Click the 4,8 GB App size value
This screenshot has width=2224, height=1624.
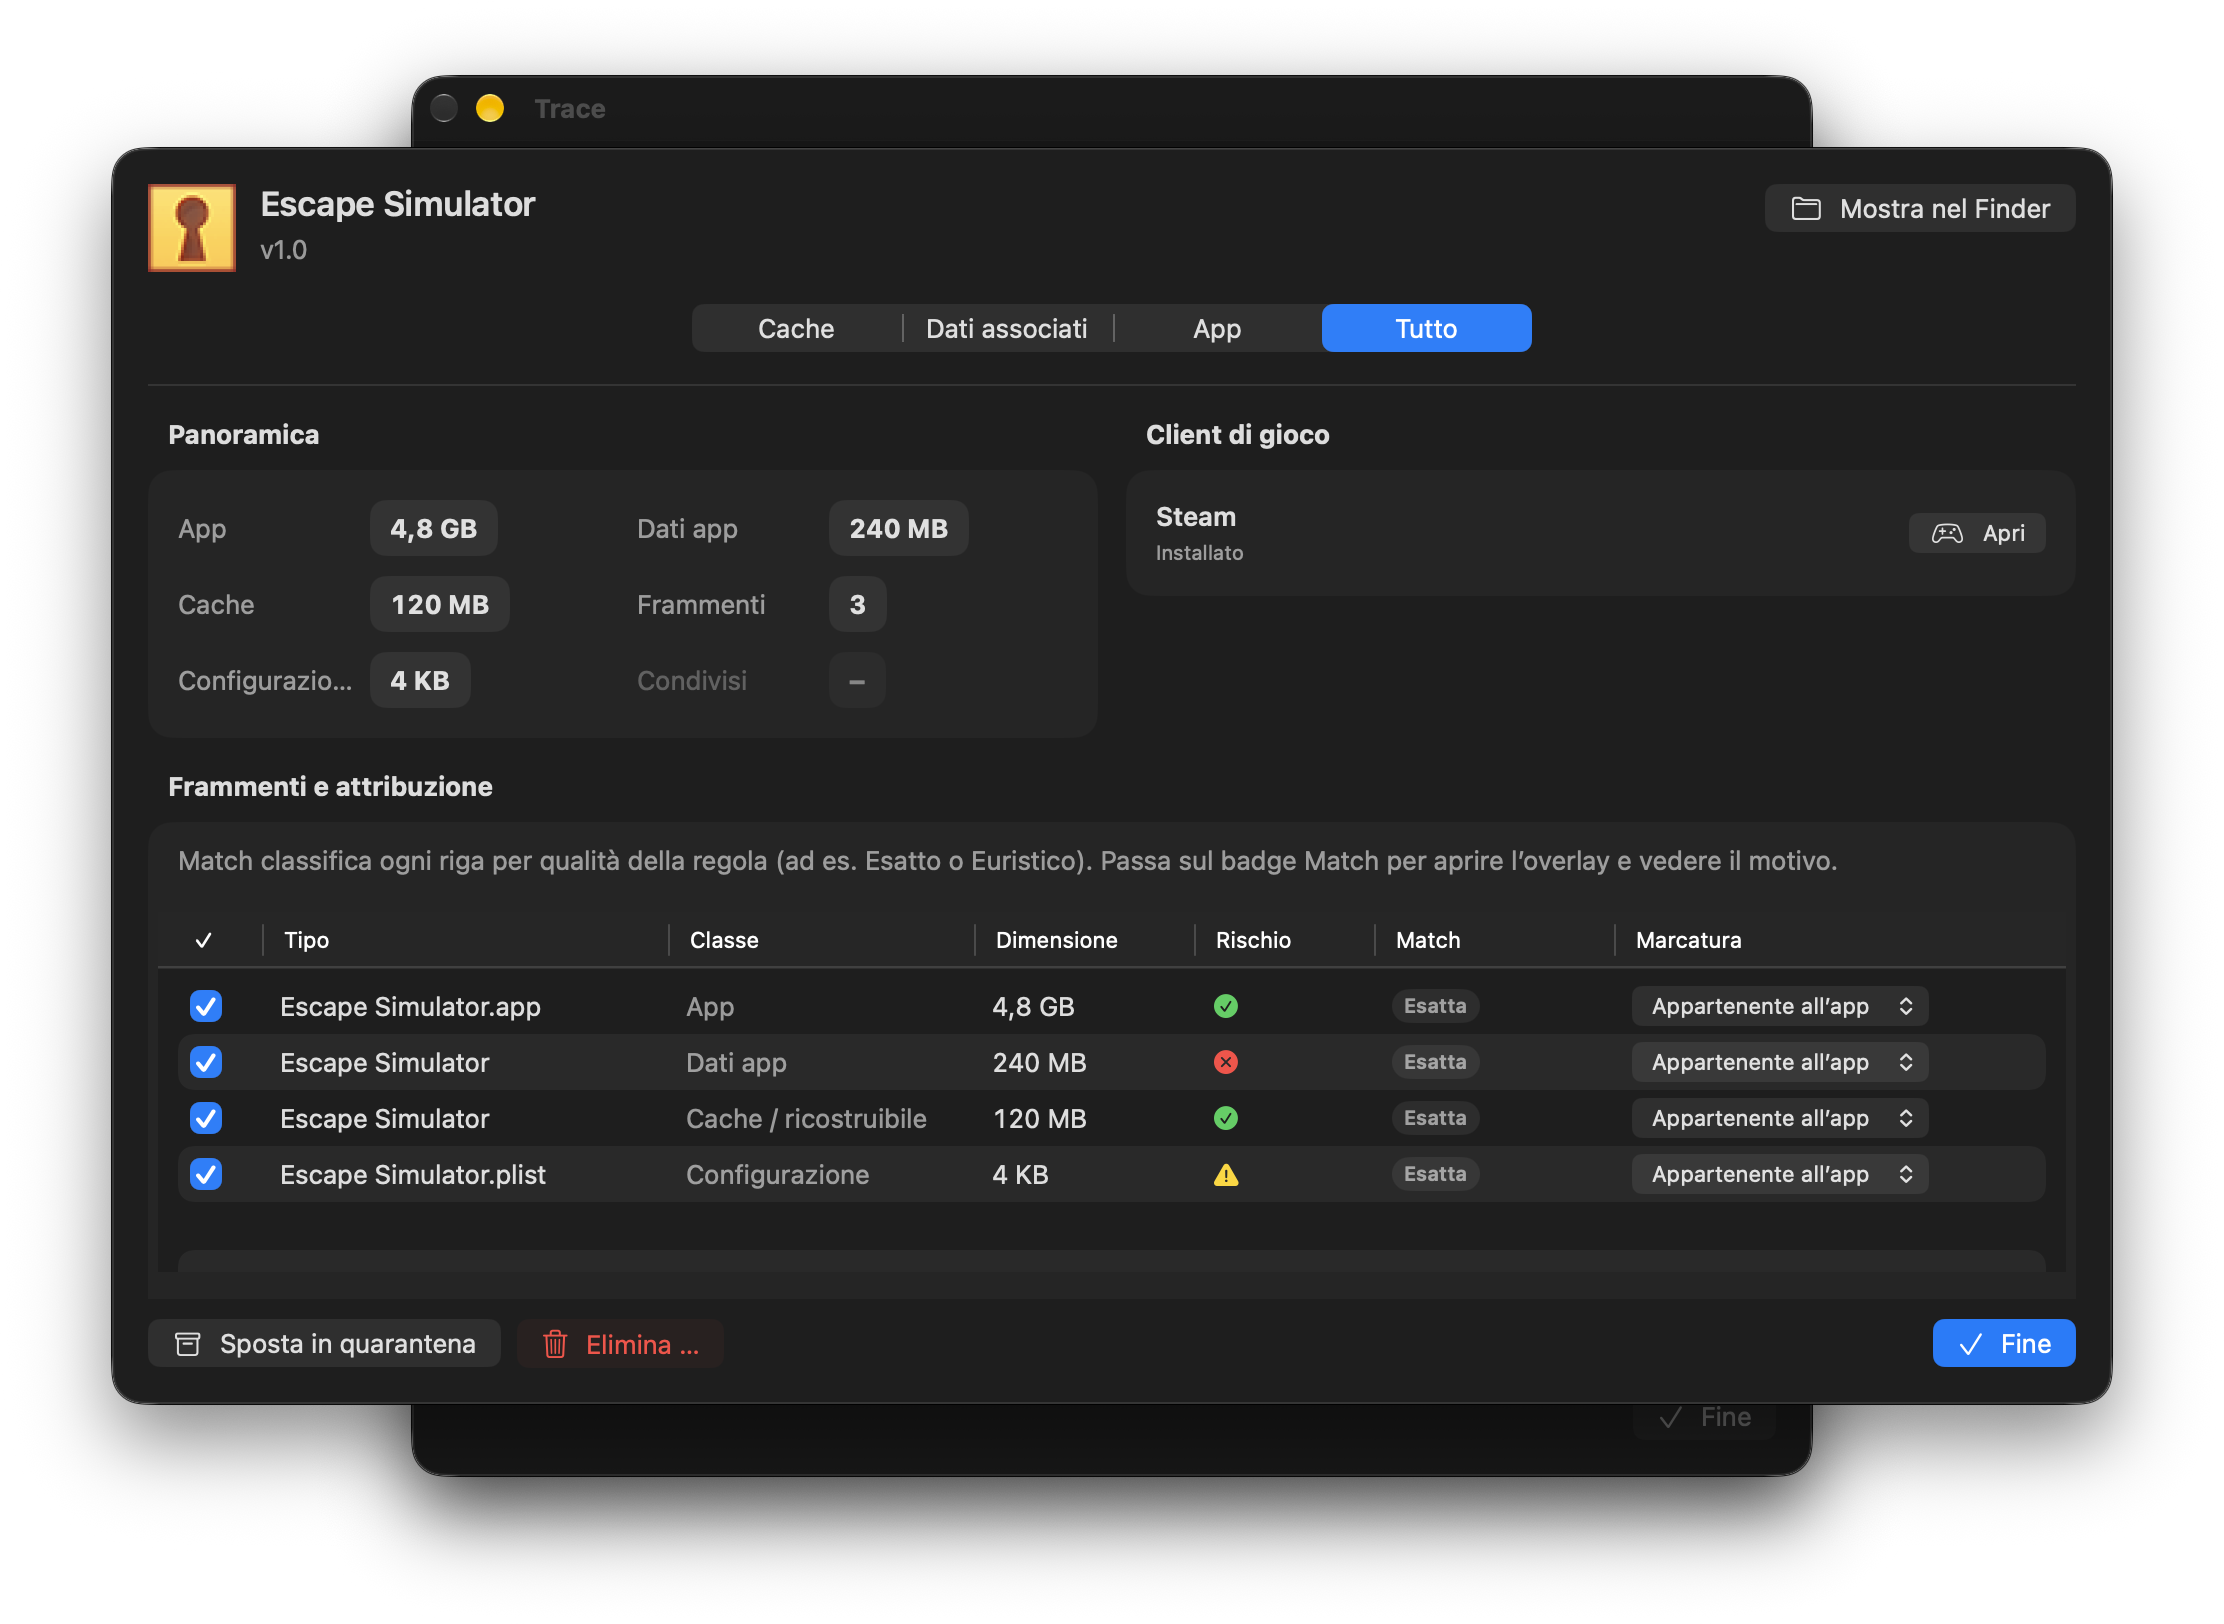click(x=433, y=528)
